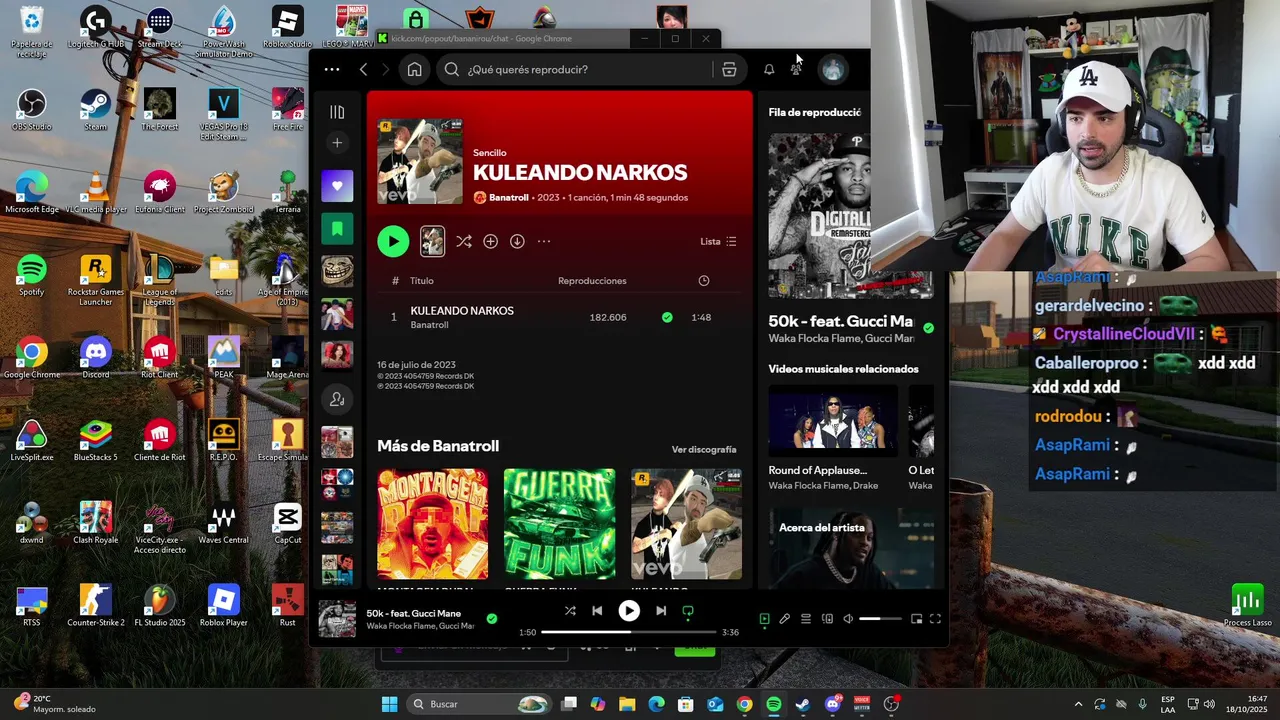Open the Banatroll artist link under title
Image resolution: width=1280 pixels, height=720 pixels.
(x=508, y=198)
